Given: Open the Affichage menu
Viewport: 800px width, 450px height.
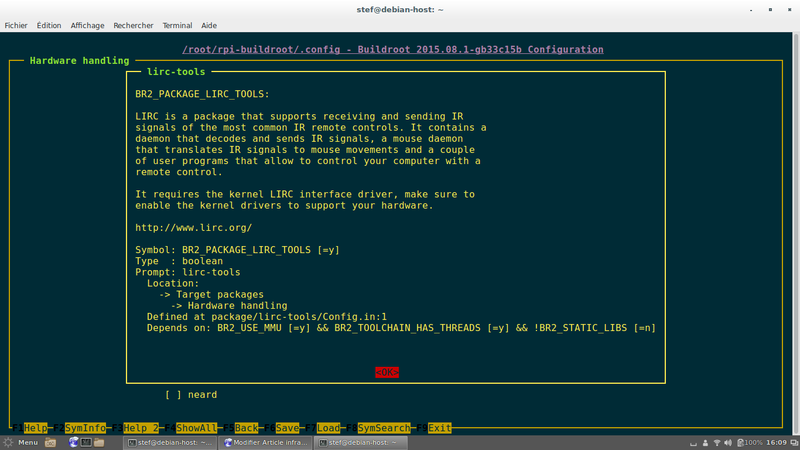Looking at the screenshot, I should (87, 26).
